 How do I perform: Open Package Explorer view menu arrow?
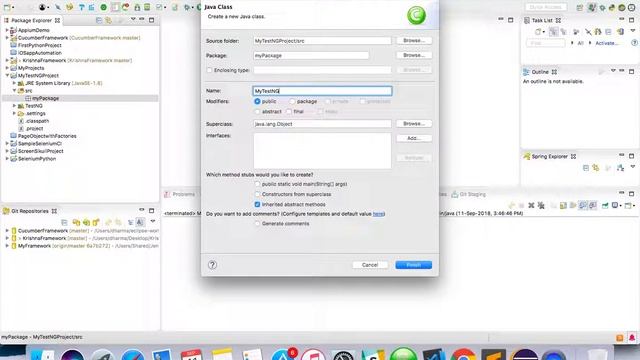[133, 19]
